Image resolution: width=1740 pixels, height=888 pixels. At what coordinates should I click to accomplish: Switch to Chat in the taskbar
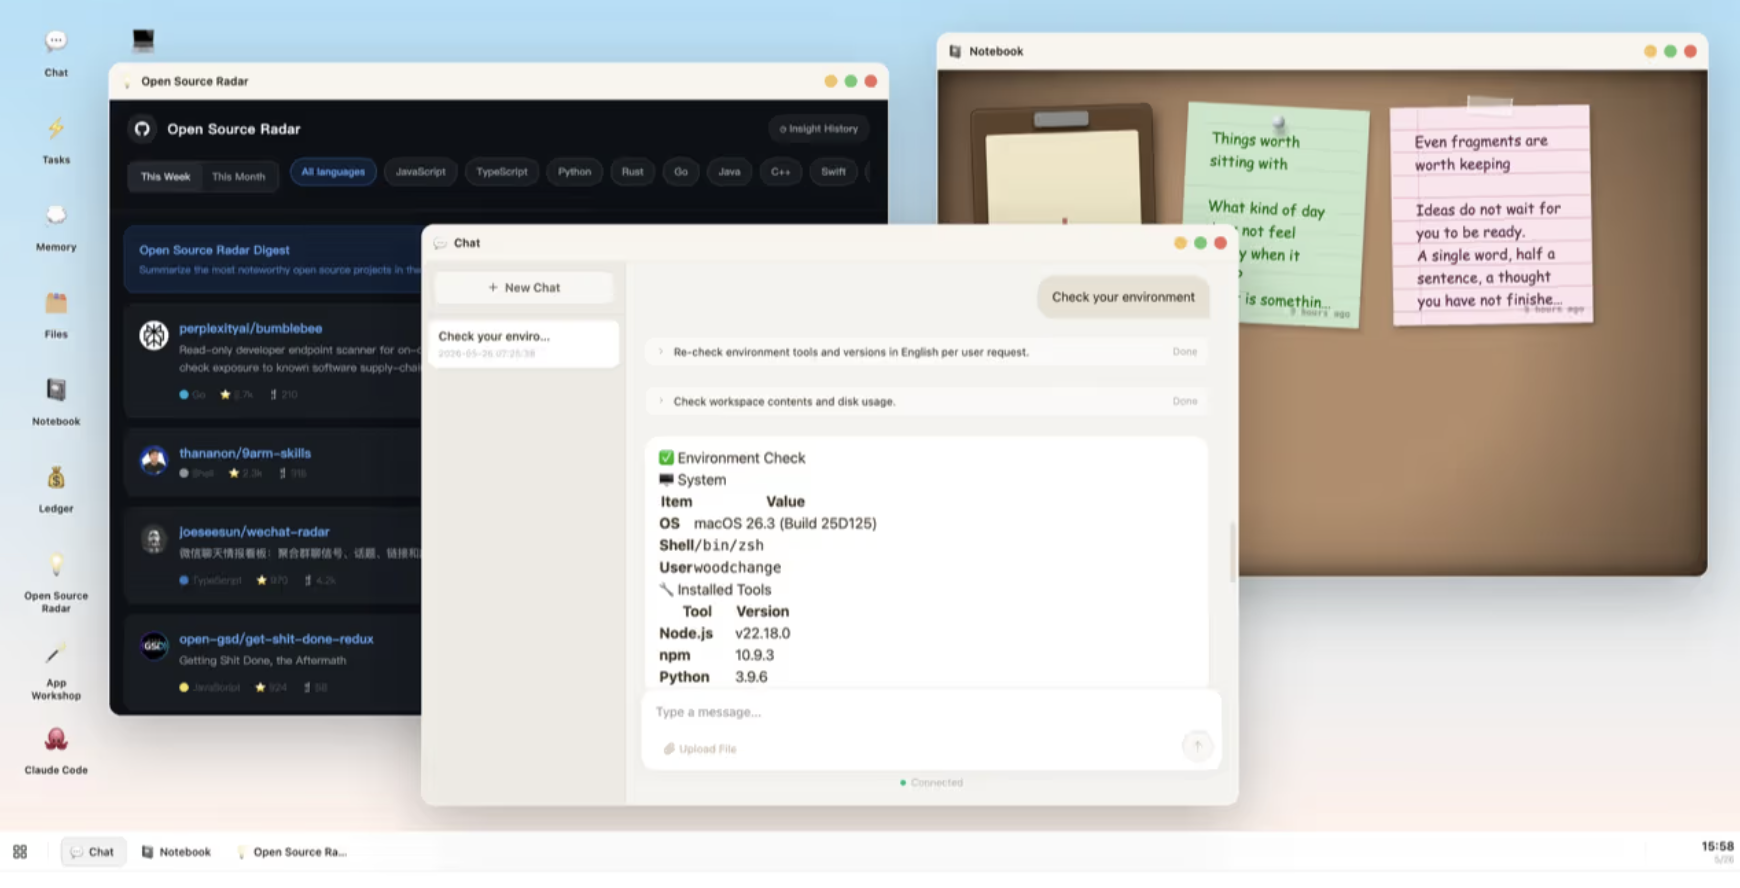[93, 852]
